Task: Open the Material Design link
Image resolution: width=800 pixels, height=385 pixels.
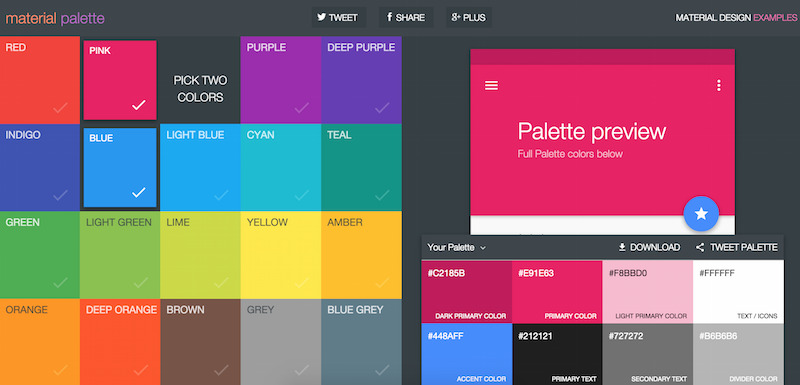Action: [713, 18]
